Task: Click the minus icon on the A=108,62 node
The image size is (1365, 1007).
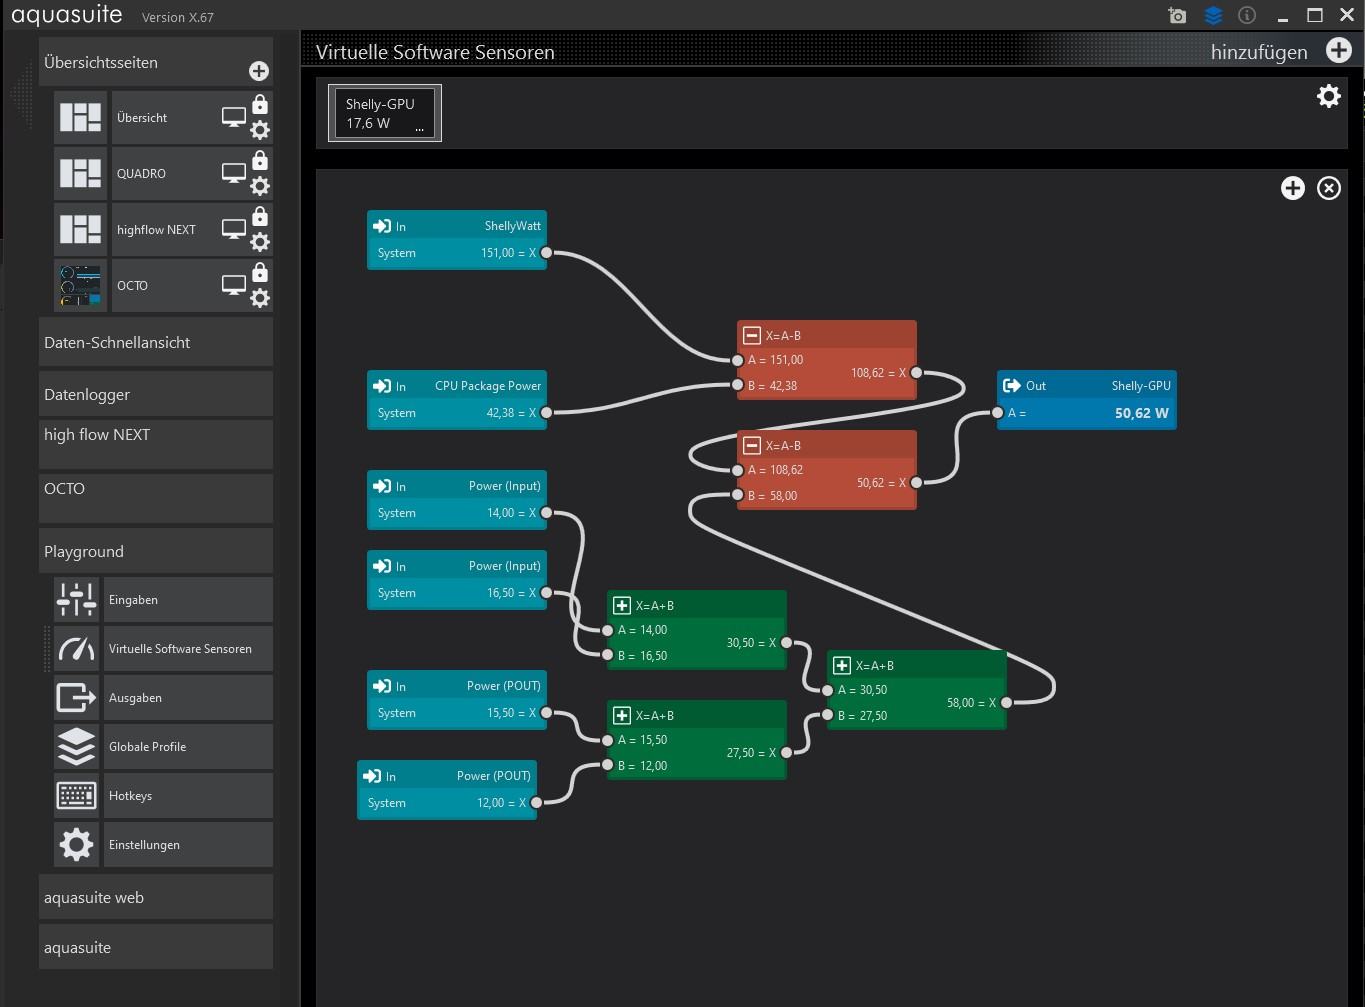Action: pyautogui.click(x=752, y=446)
